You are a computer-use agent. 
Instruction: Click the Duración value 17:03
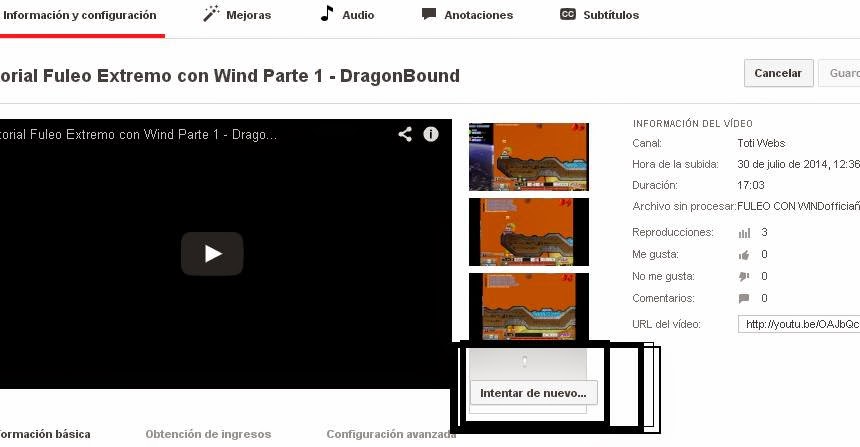pyautogui.click(x=751, y=185)
